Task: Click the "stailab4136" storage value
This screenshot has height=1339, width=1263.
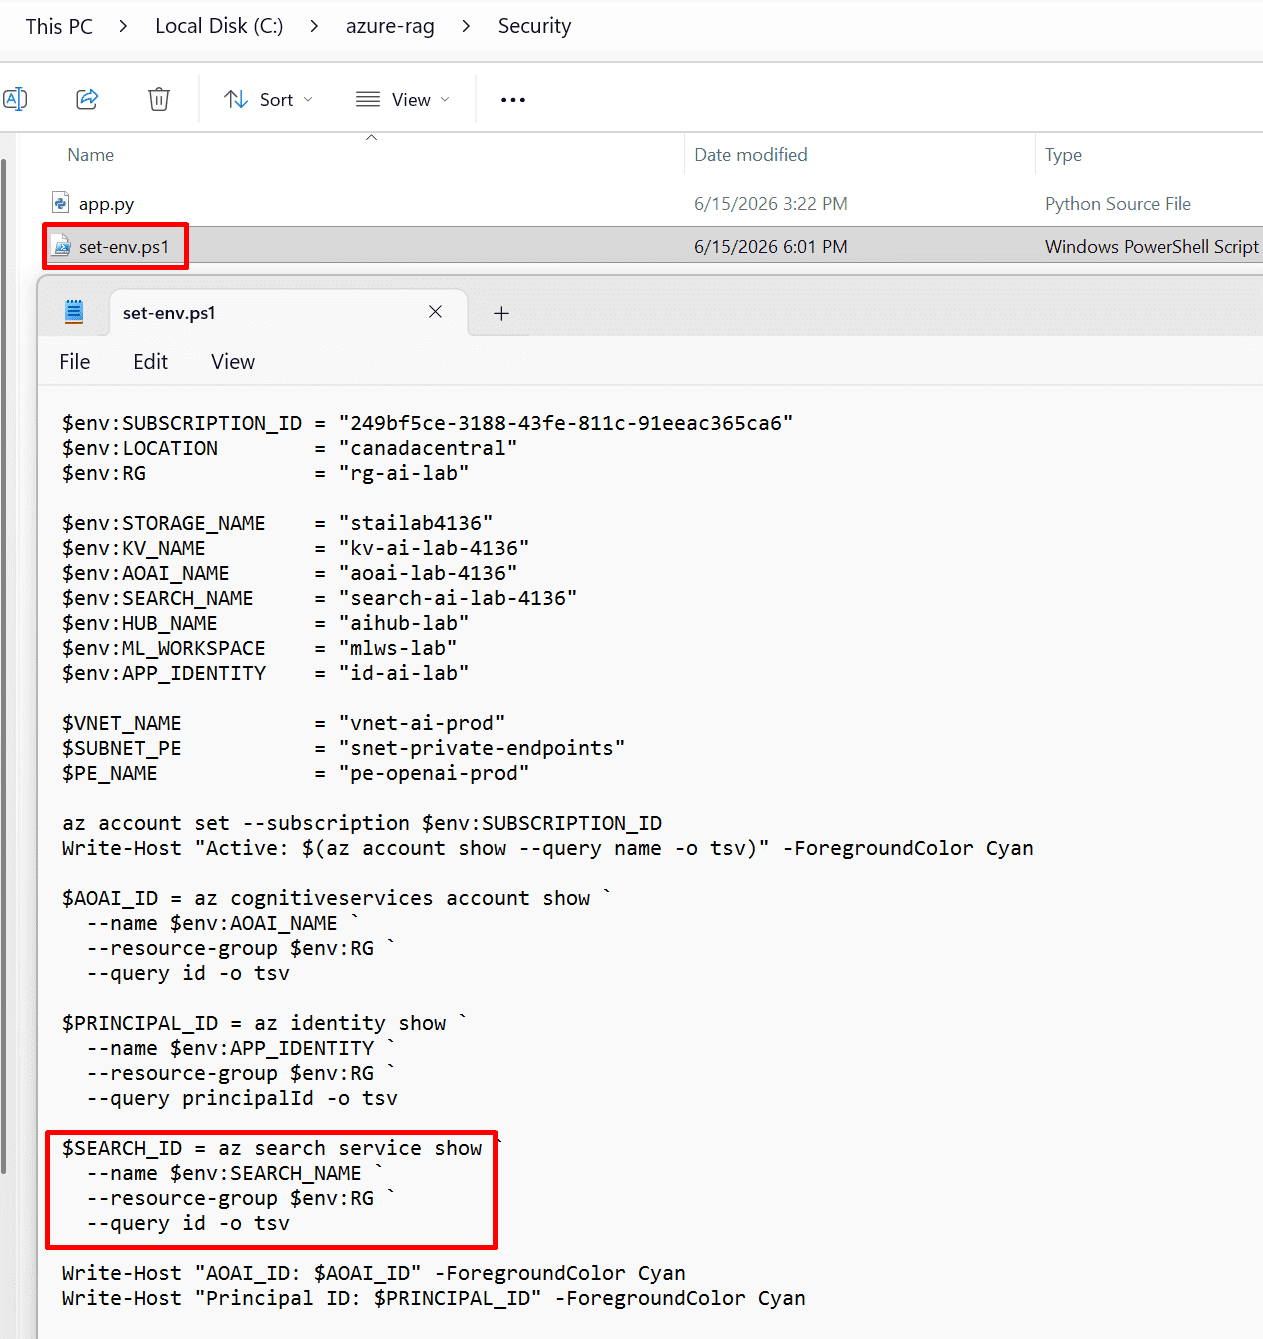Action: (416, 523)
